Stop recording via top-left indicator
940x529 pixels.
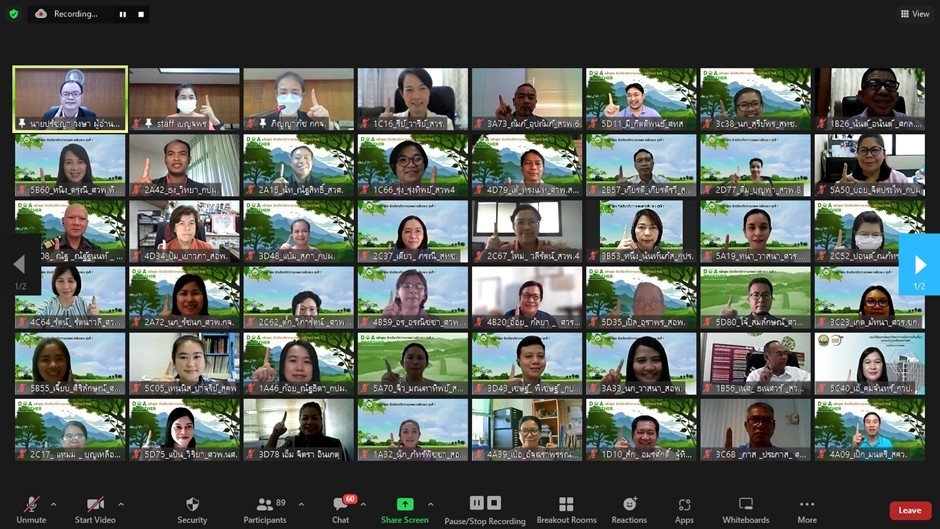[141, 14]
